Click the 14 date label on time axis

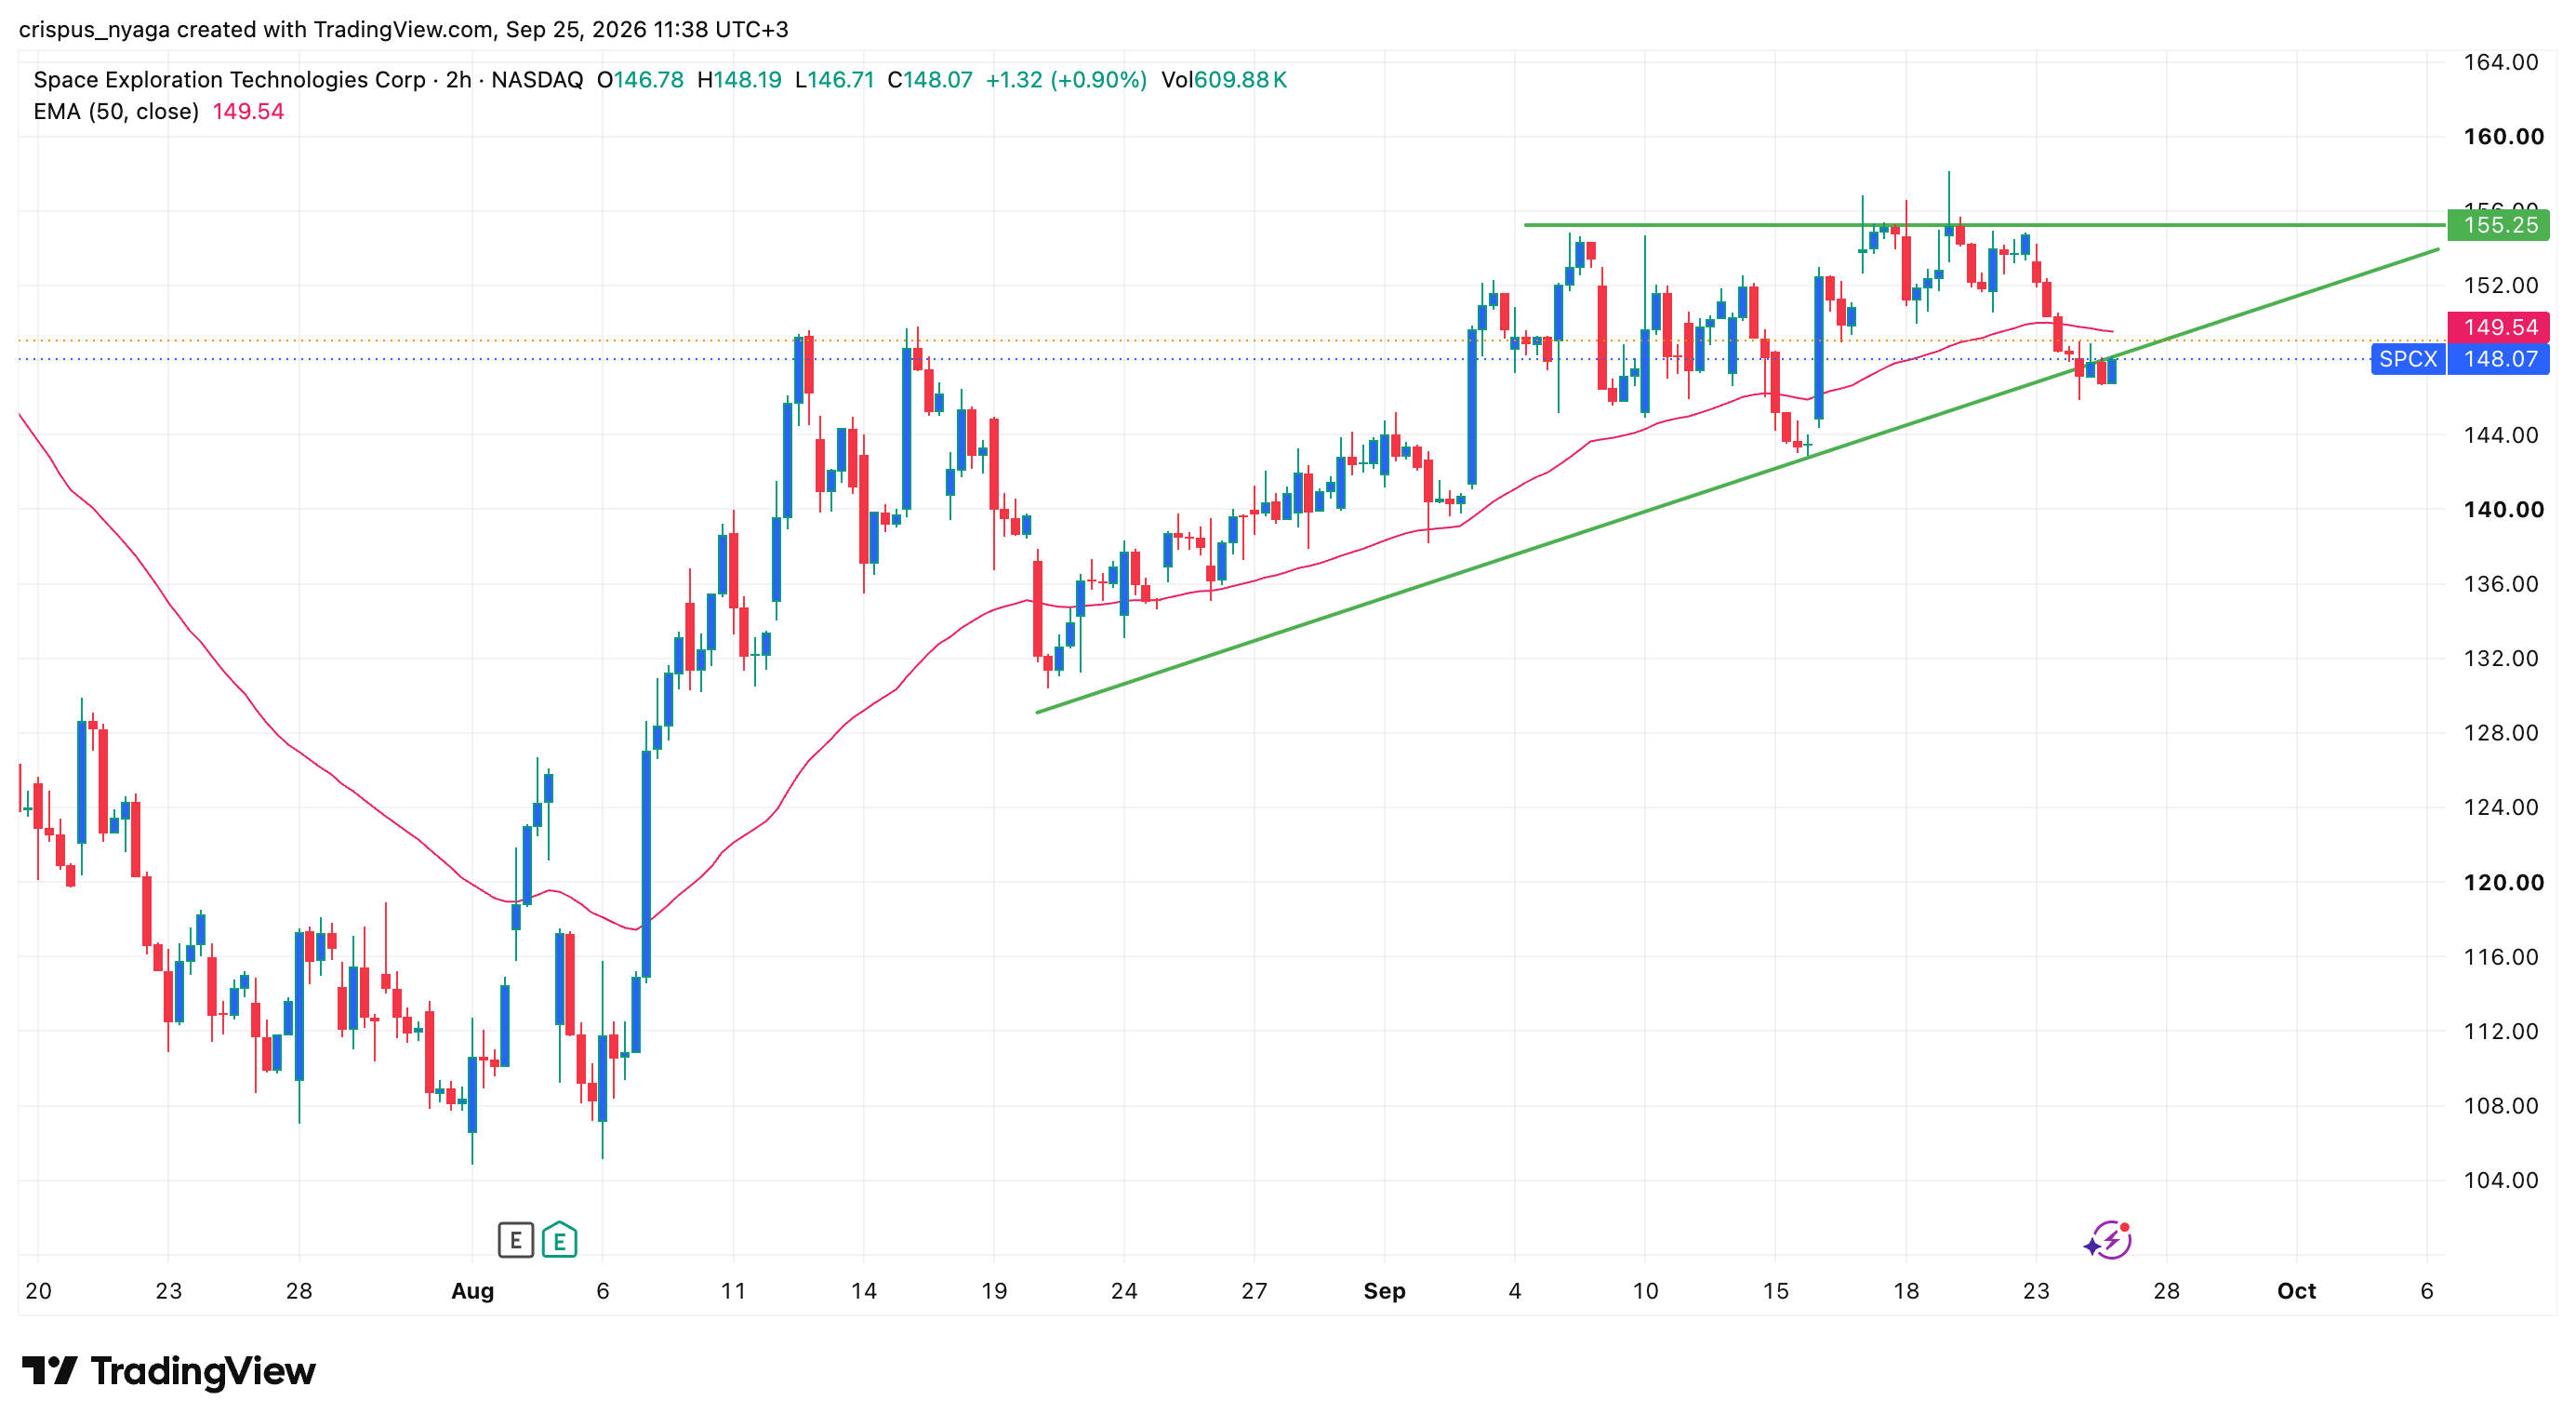pyautogui.click(x=863, y=1291)
